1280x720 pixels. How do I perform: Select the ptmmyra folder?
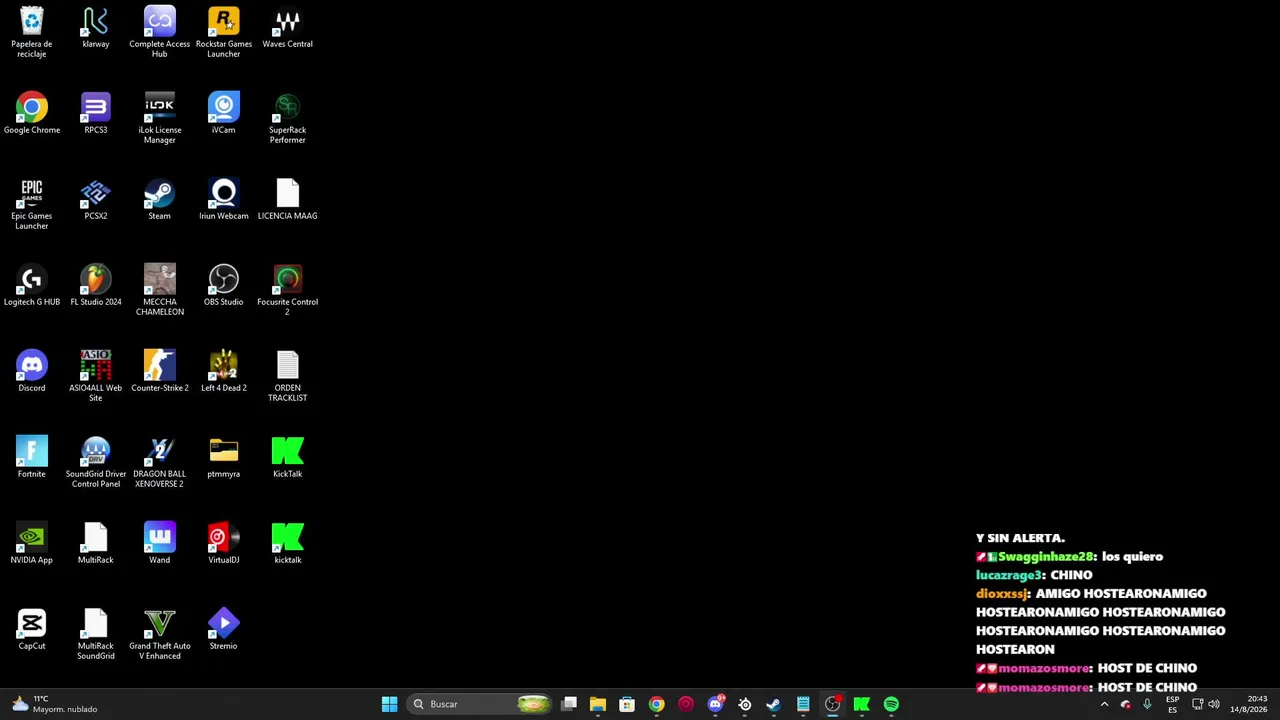[x=224, y=458]
